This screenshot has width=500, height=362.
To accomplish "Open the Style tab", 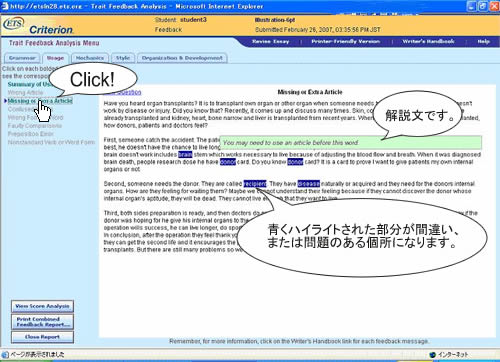I will coord(123,58).
